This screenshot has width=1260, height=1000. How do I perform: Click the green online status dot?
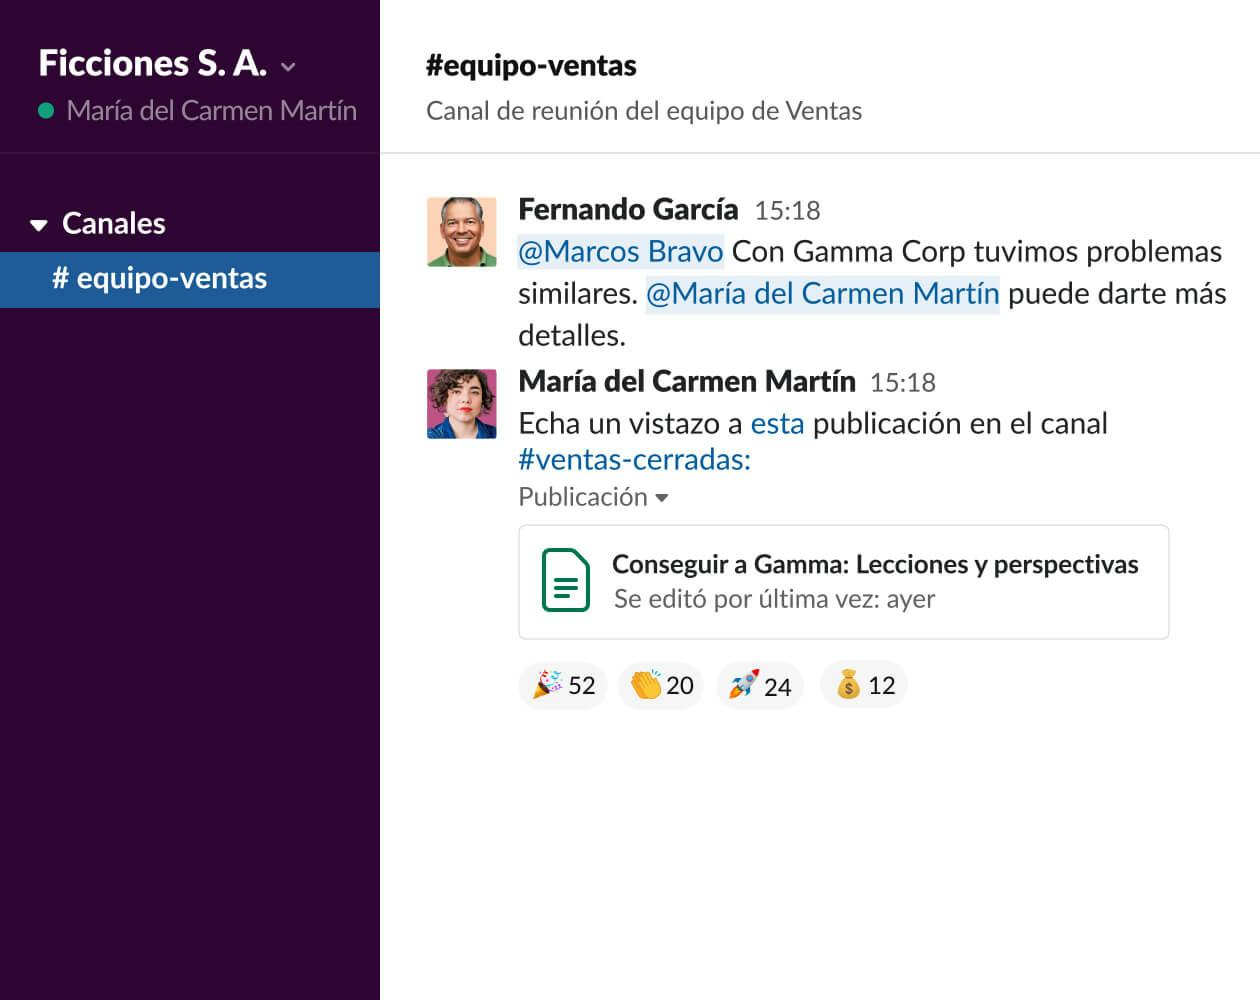46,111
